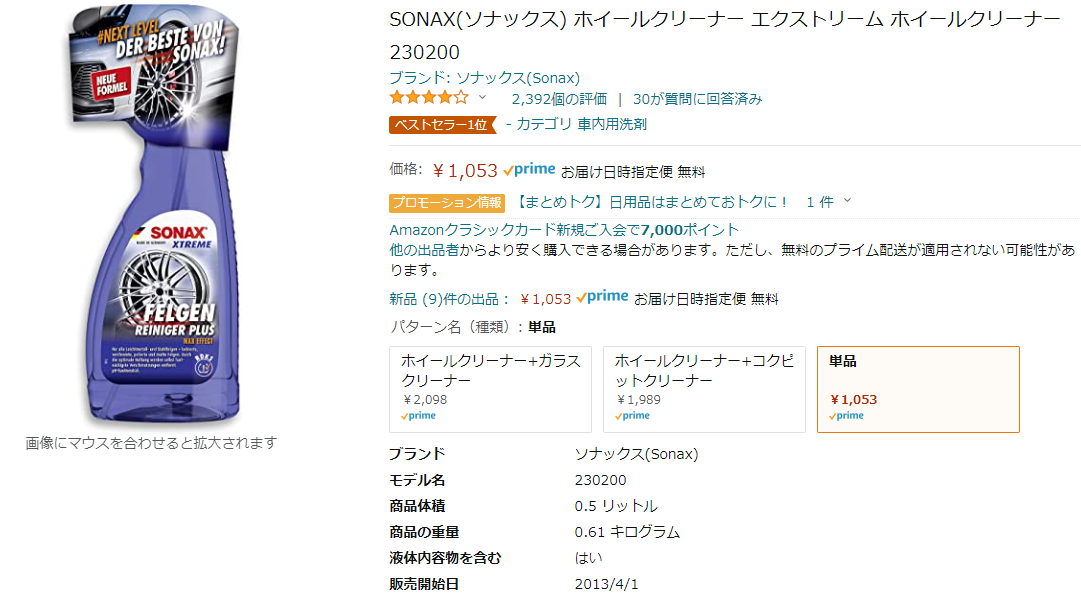Click the ベストセラー1位 badge
The image size is (1081, 596).
coord(443,125)
